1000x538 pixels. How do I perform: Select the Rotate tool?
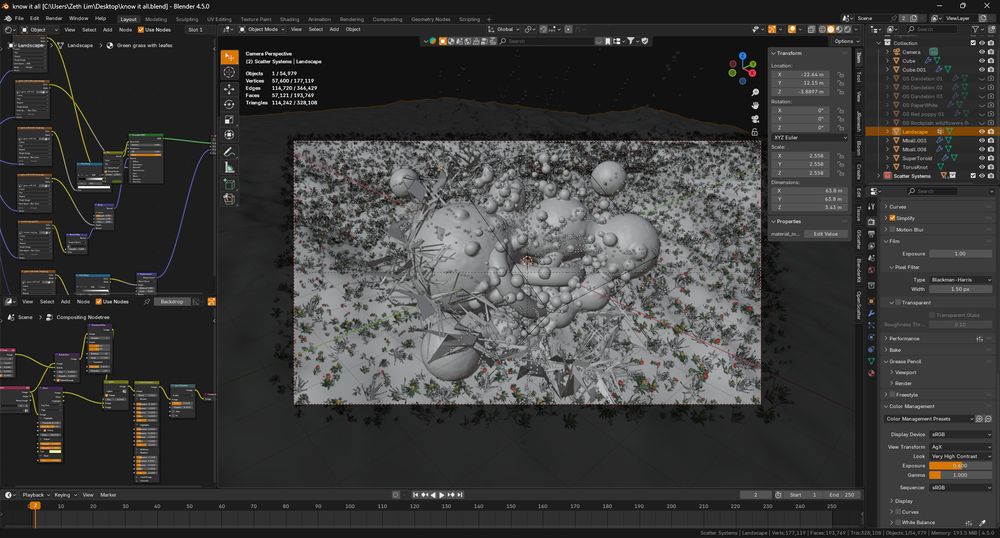click(x=230, y=105)
